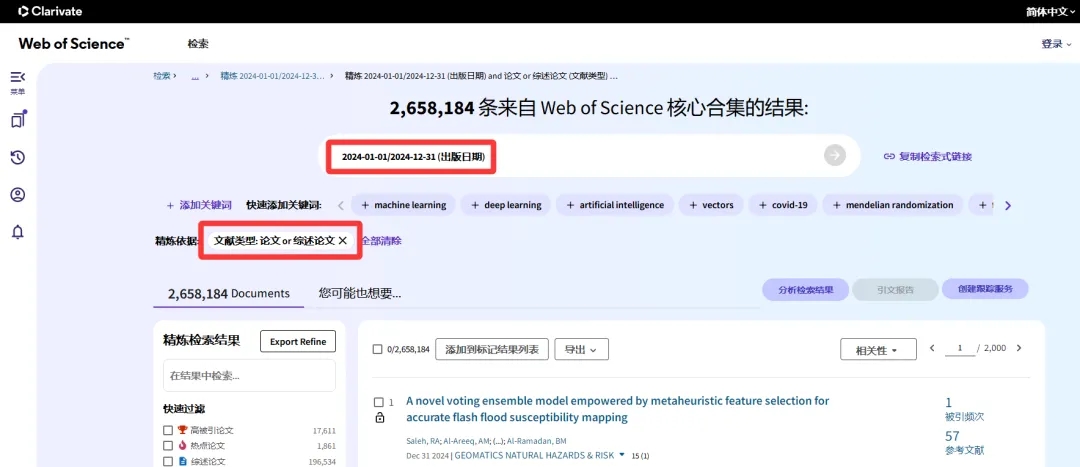This screenshot has height=467, width=1080.
Task: Click the 创建跟踪服务 button
Action: tap(985, 289)
